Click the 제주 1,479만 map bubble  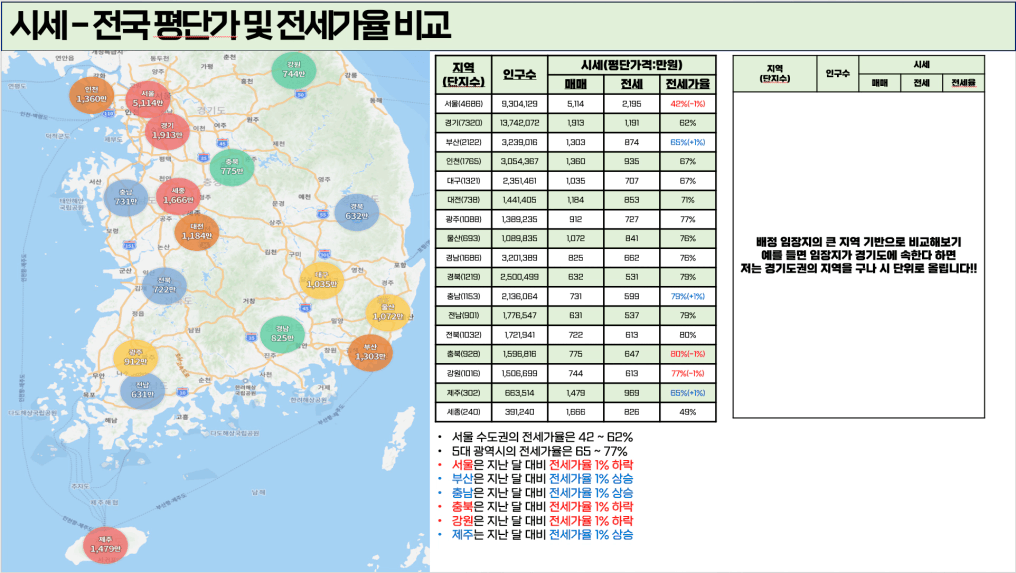106,546
